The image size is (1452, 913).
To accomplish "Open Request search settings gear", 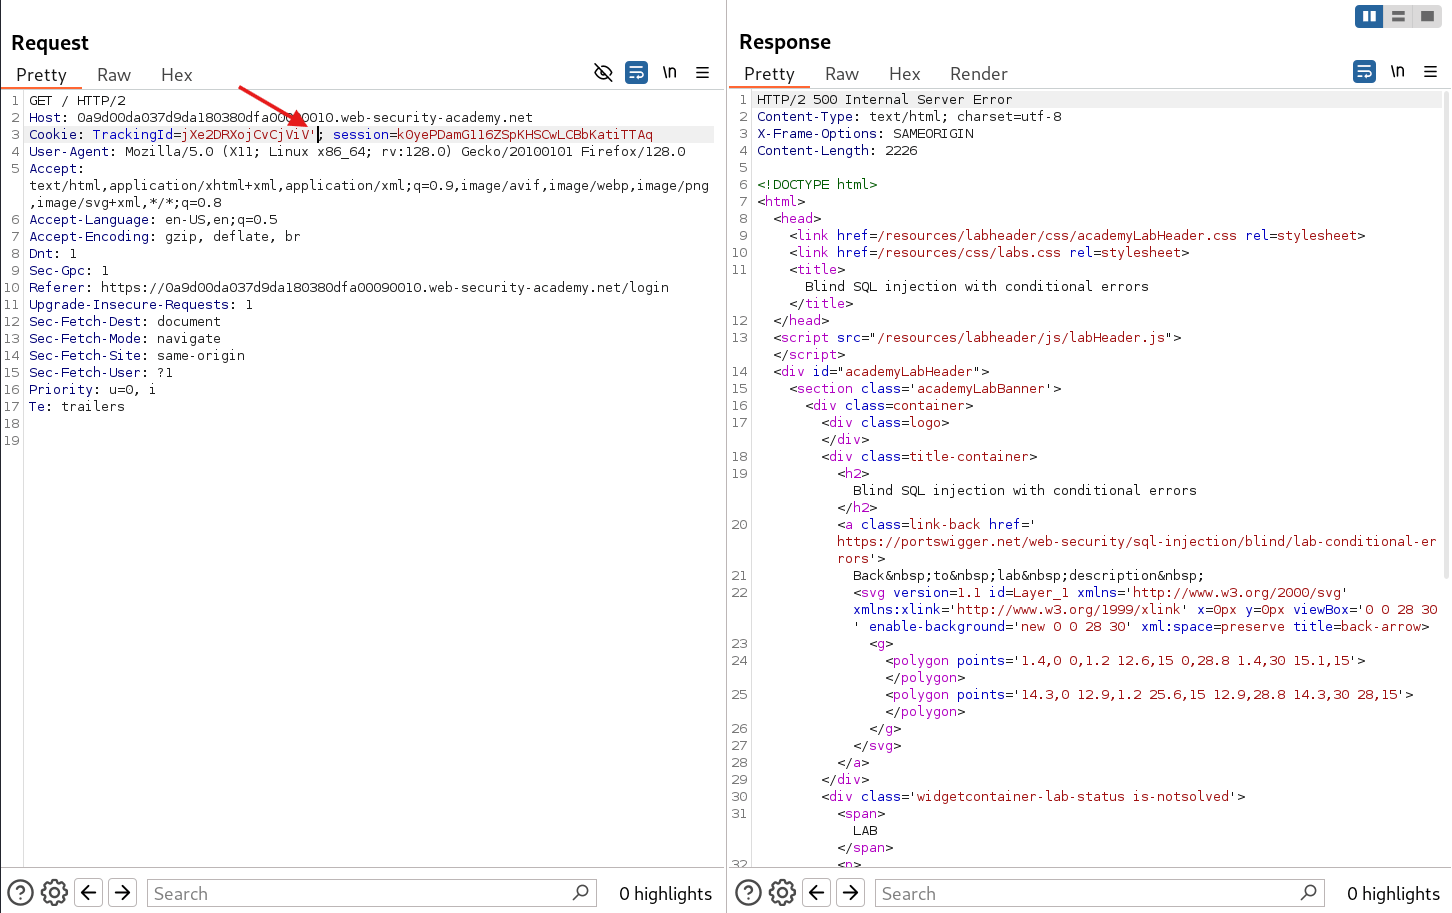I will tap(55, 893).
